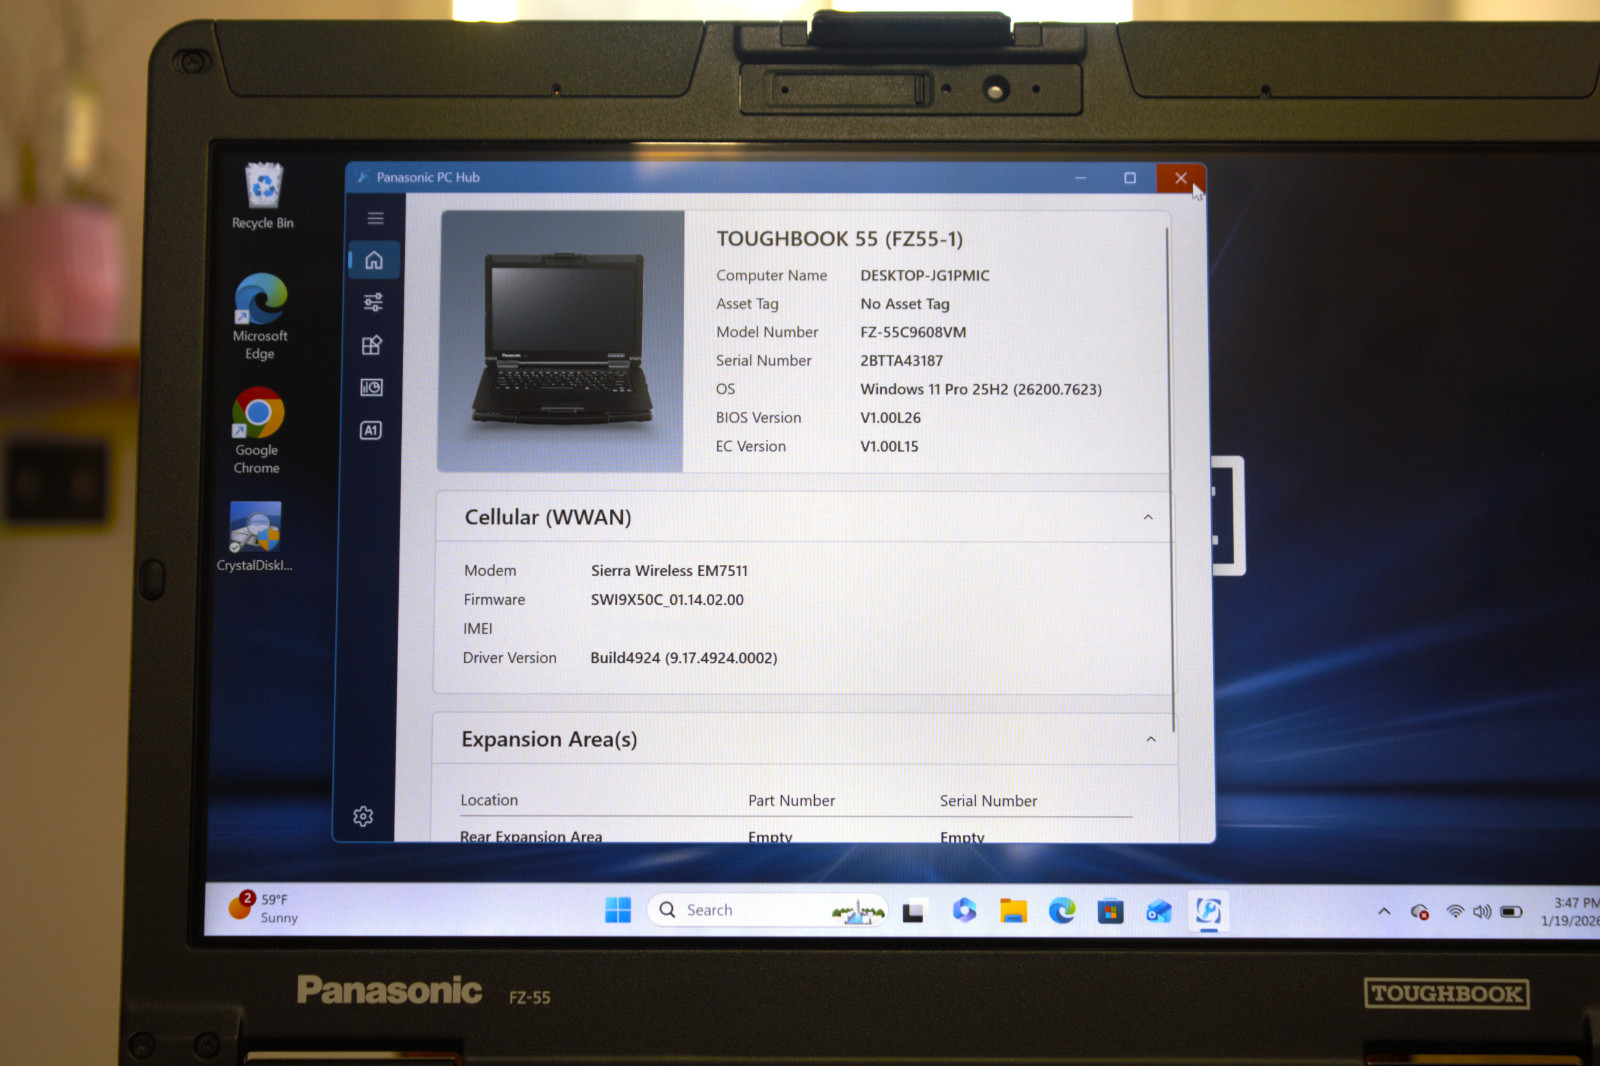Click the Expansion Serial Number column header
The height and width of the screenshot is (1066, 1600).
point(988,801)
